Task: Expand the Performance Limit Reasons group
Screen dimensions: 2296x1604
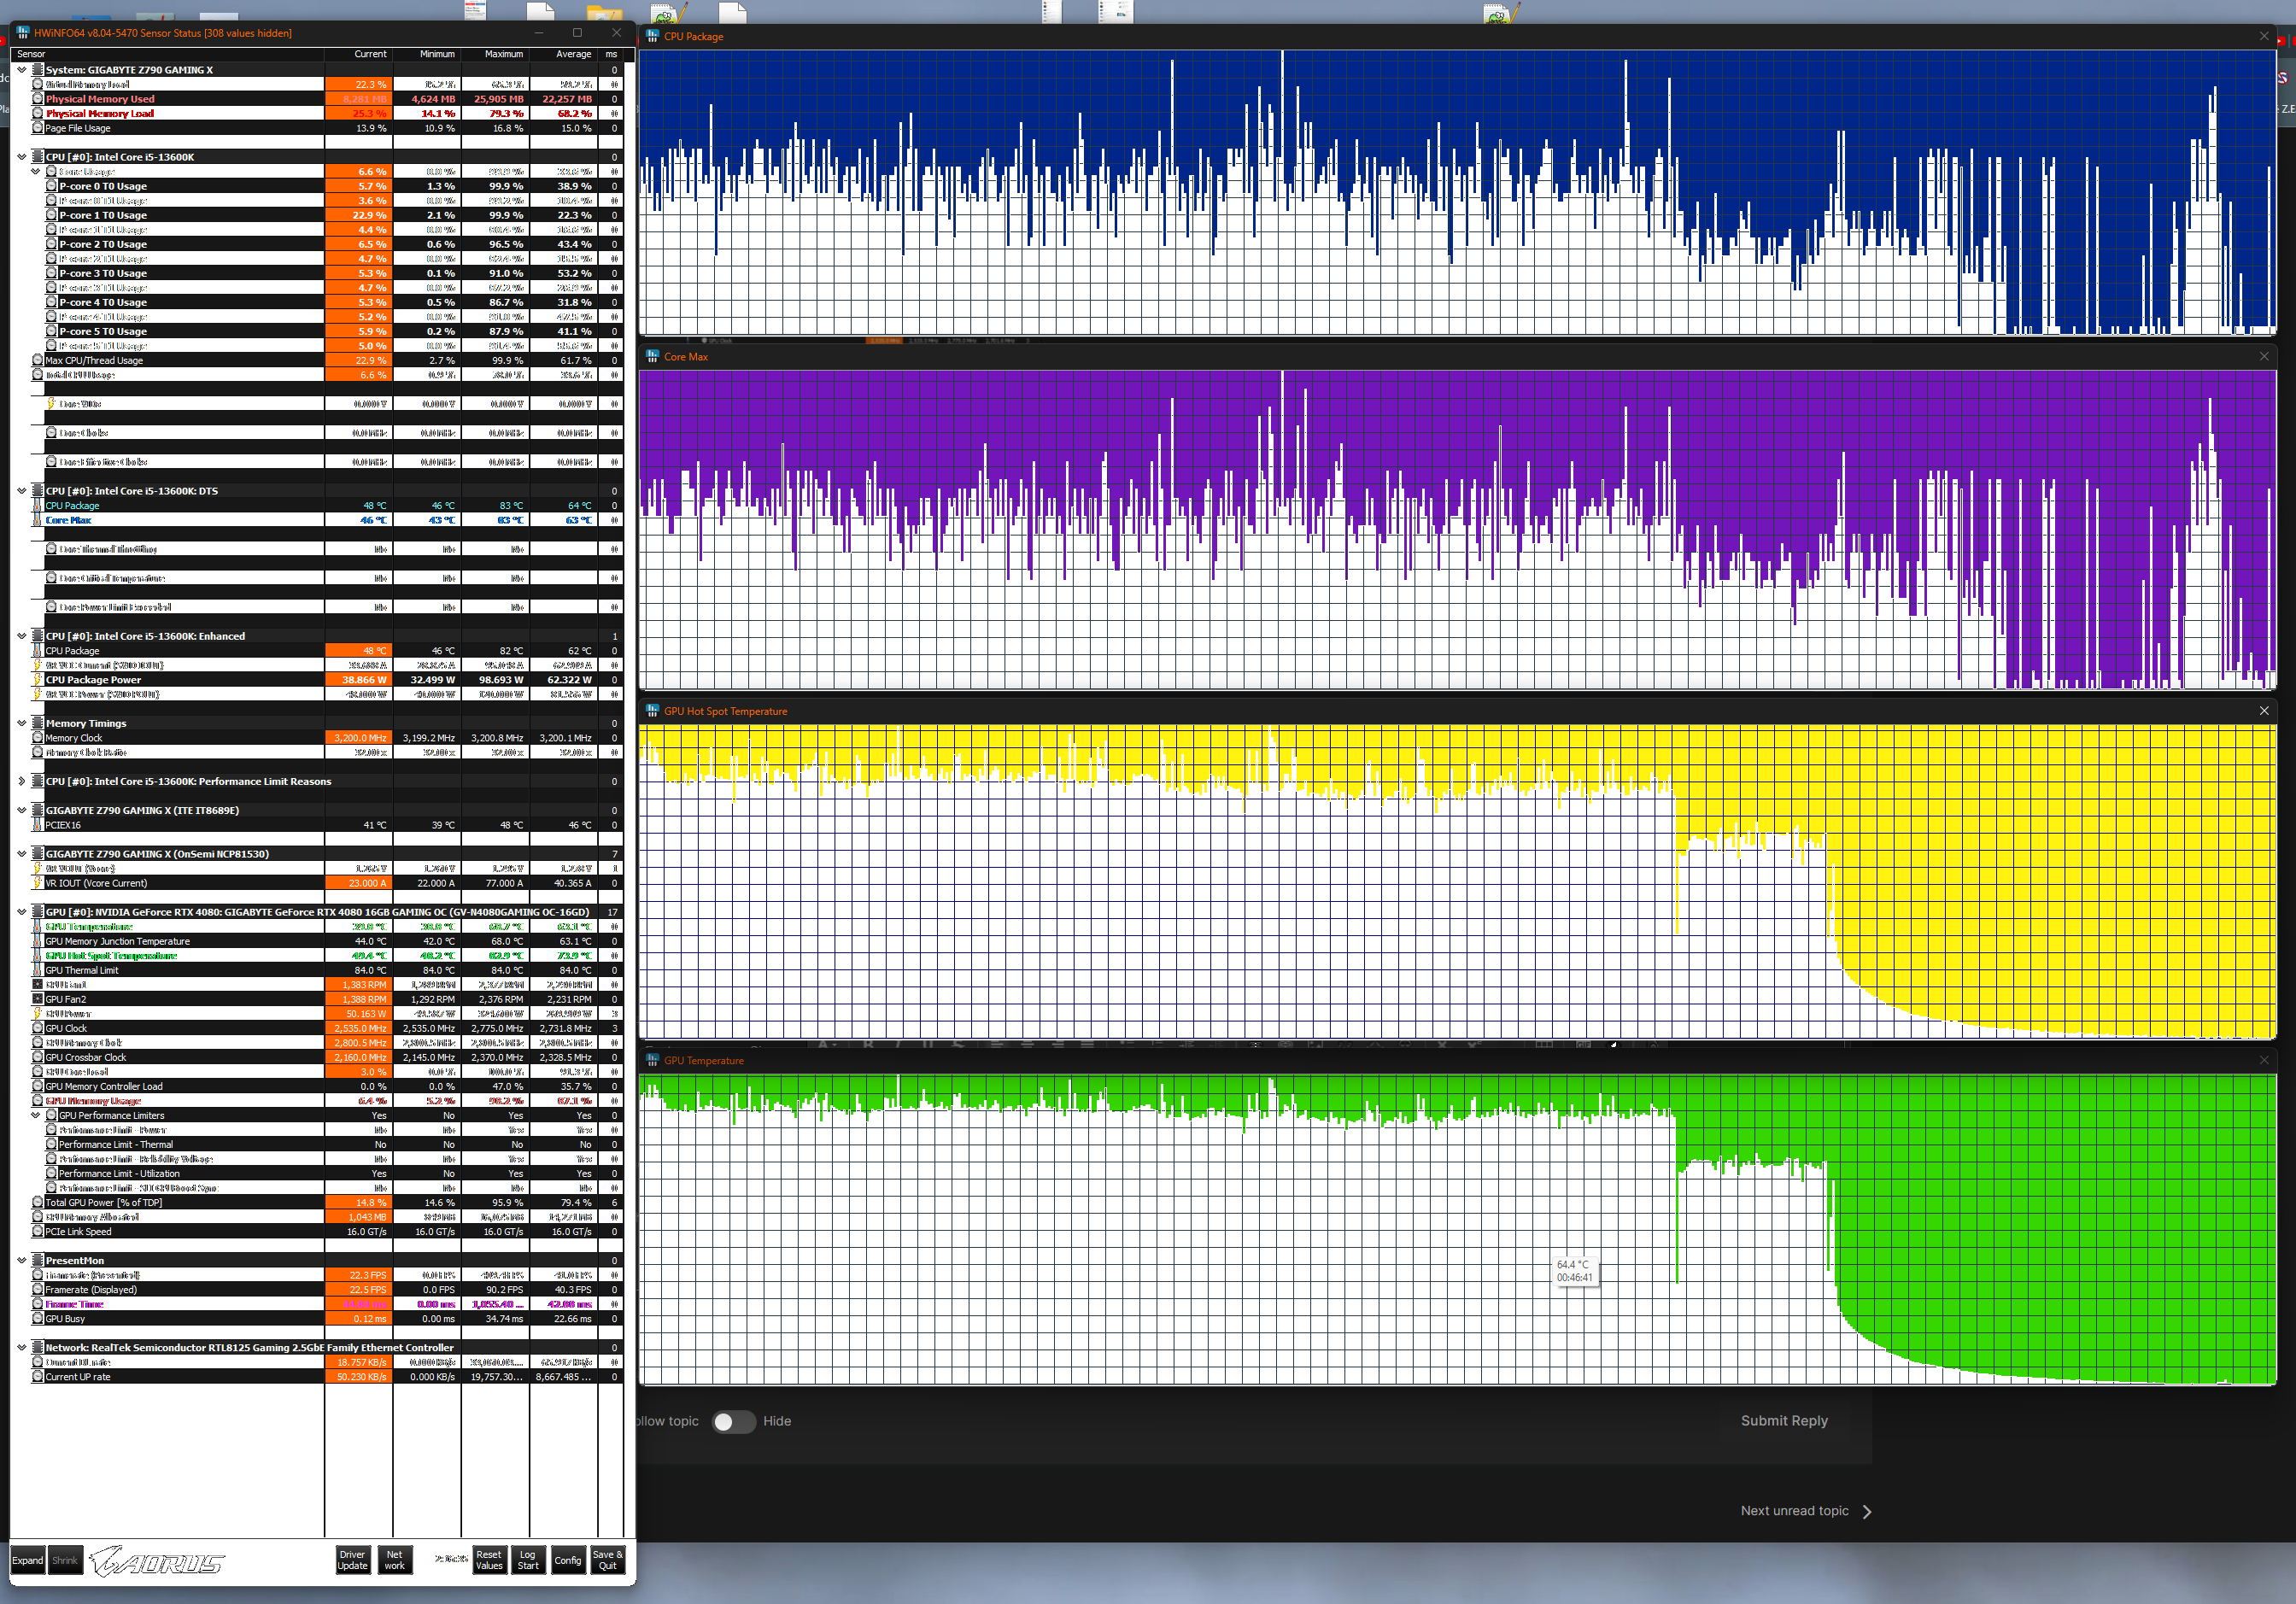Action: 22,781
